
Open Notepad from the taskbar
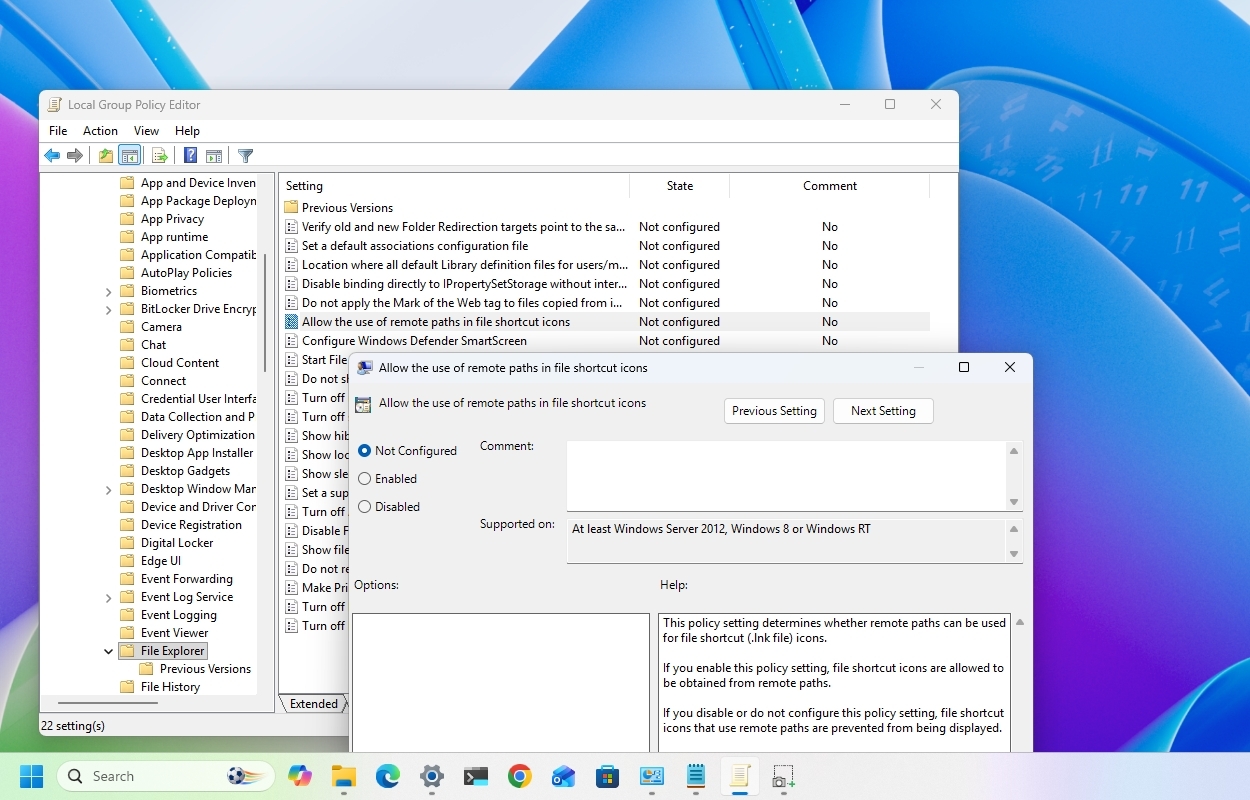(x=696, y=776)
